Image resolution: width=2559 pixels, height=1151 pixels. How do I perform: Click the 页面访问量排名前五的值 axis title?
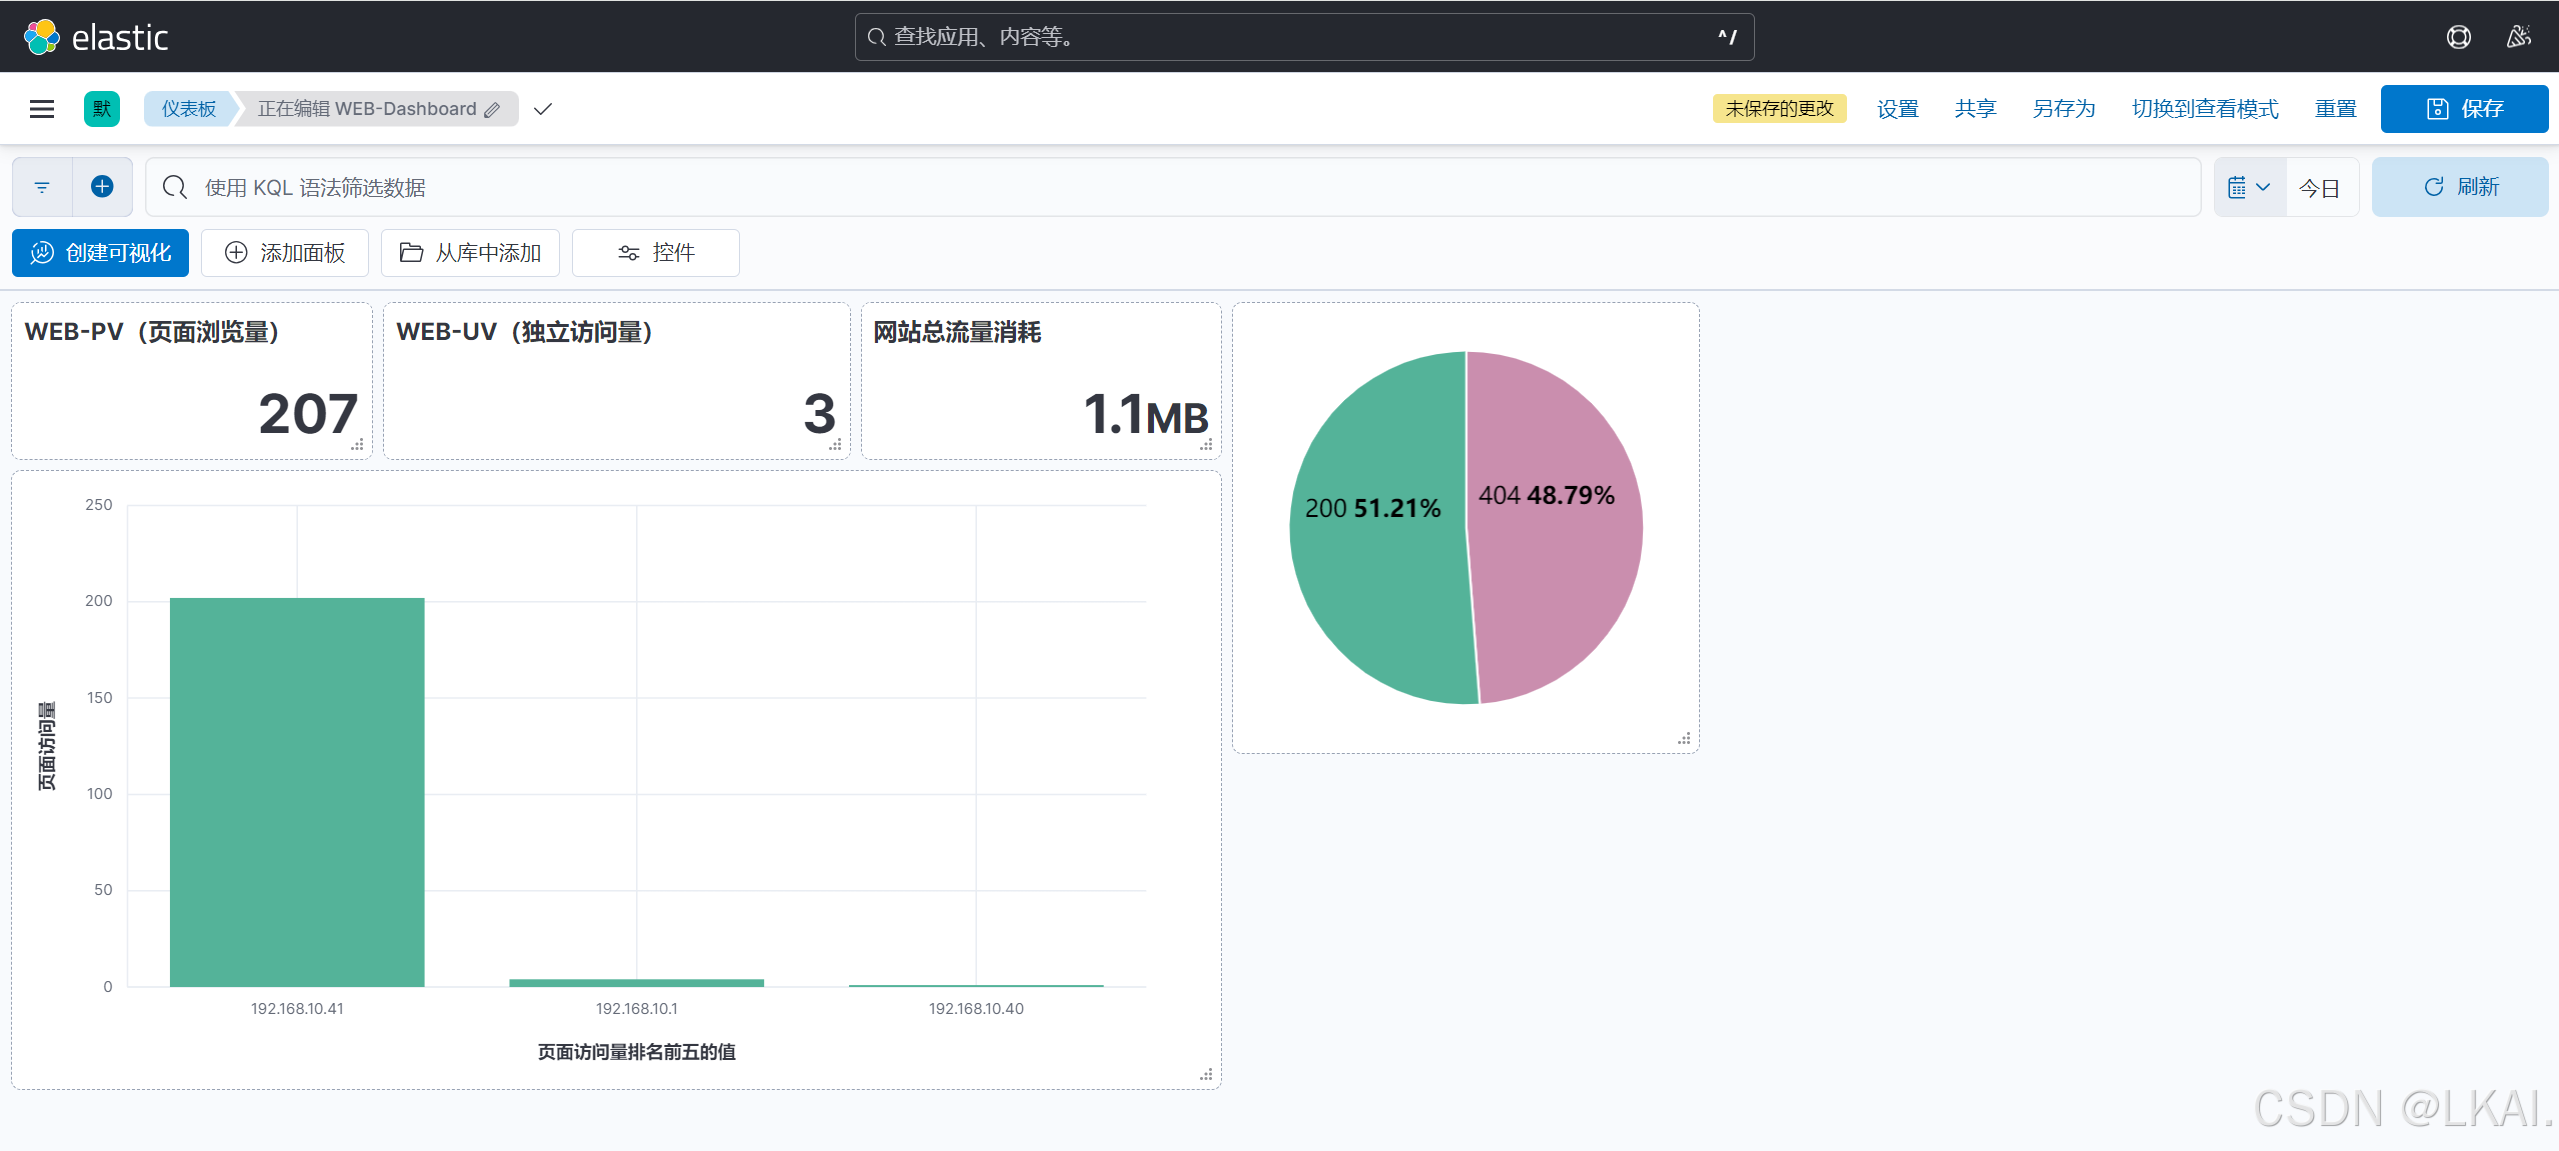point(637,1052)
